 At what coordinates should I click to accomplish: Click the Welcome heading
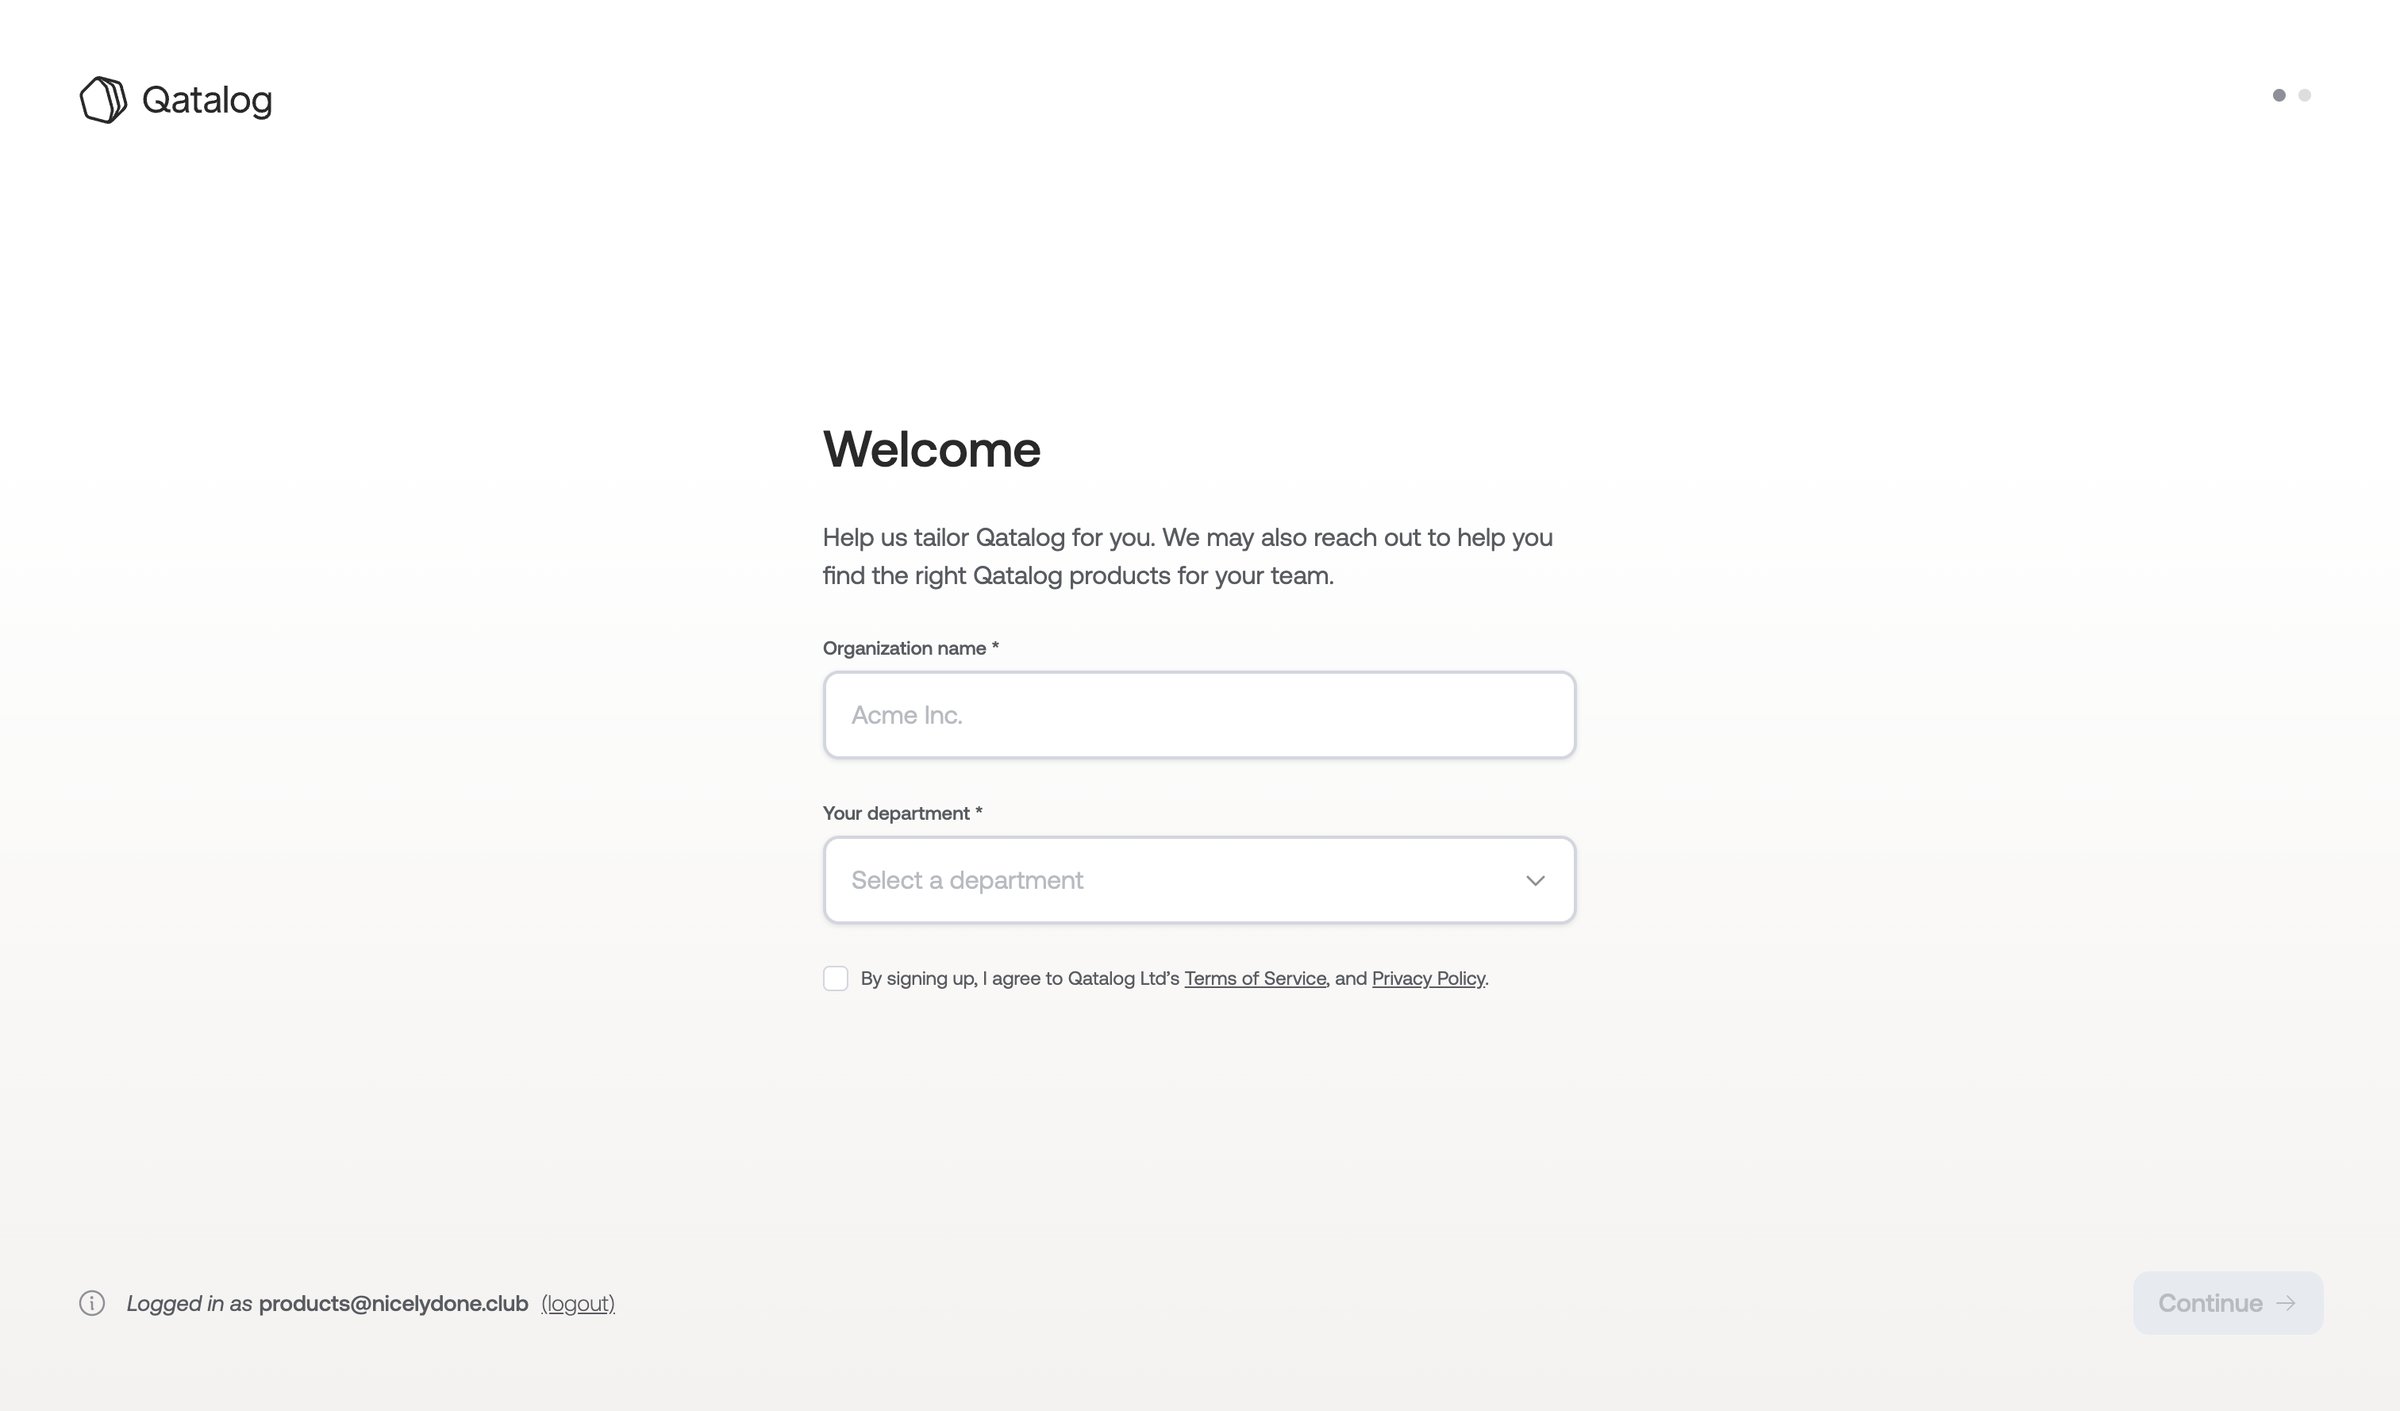pyautogui.click(x=932, y=449)
